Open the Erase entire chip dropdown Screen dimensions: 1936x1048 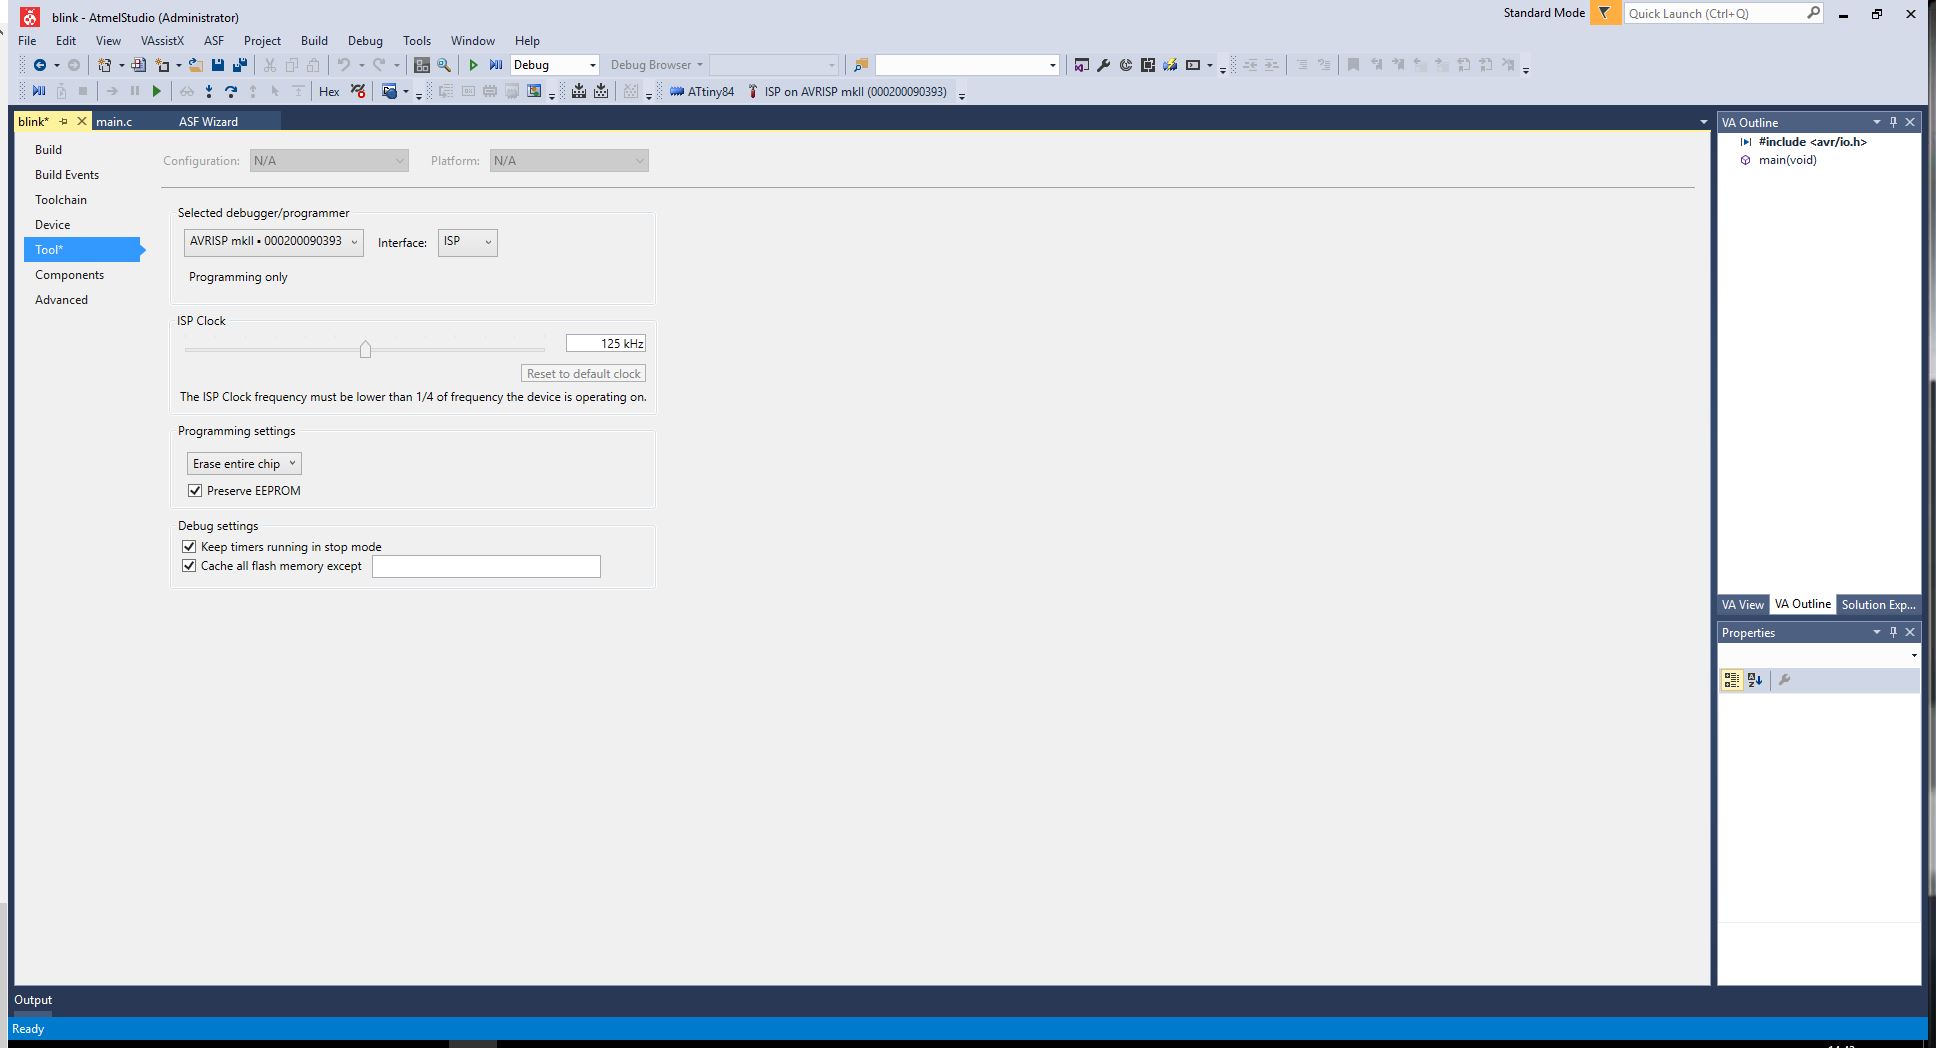(244, 464)
